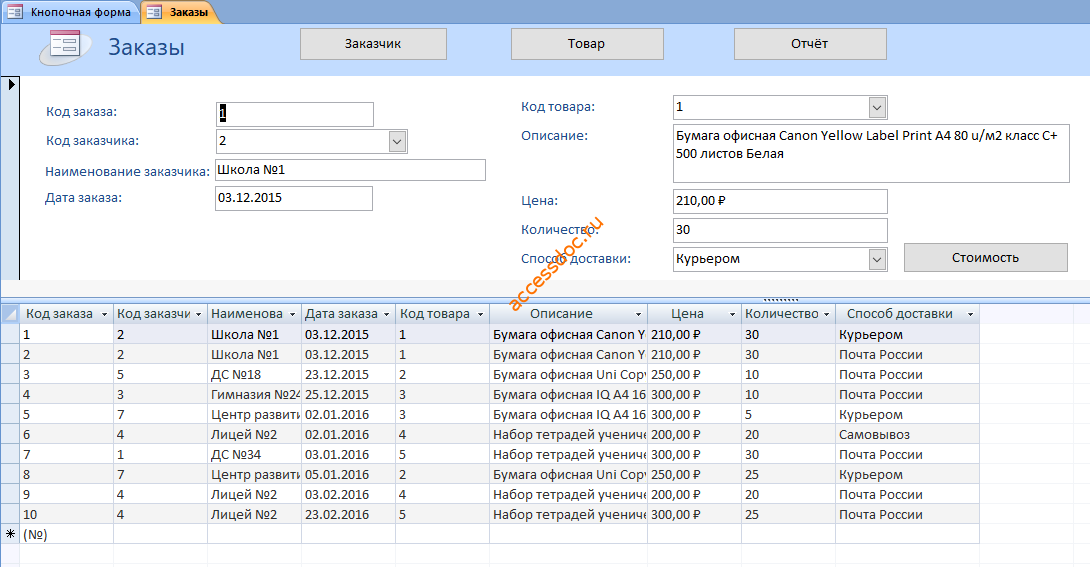1090x567 pixels.
Task: Click the Наименование заказчика field
Action: 350,170
